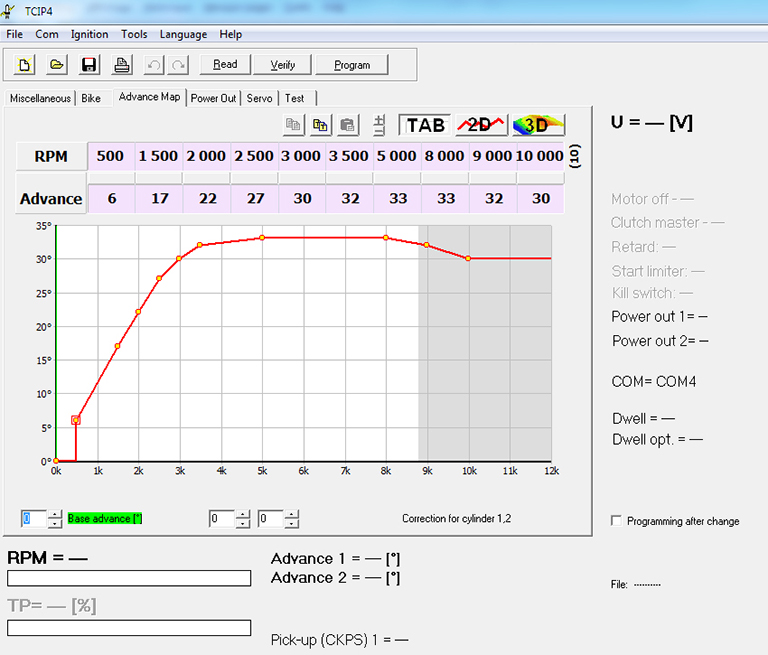This screenshot has height=655, width=768.
Task: Open the Help menu
Action: tap(231, 34)
